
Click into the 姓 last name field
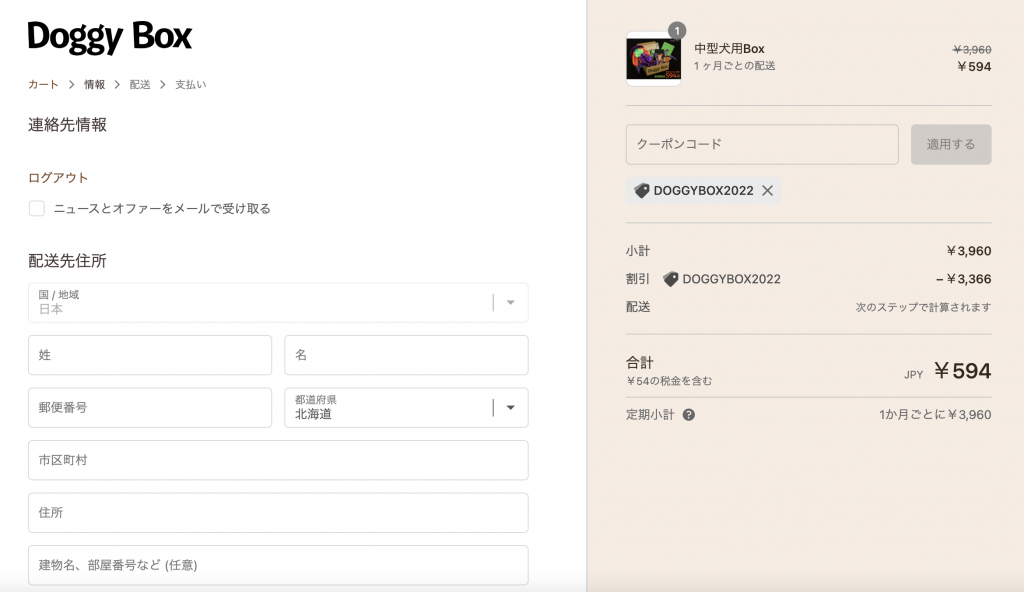coord(150,355)
